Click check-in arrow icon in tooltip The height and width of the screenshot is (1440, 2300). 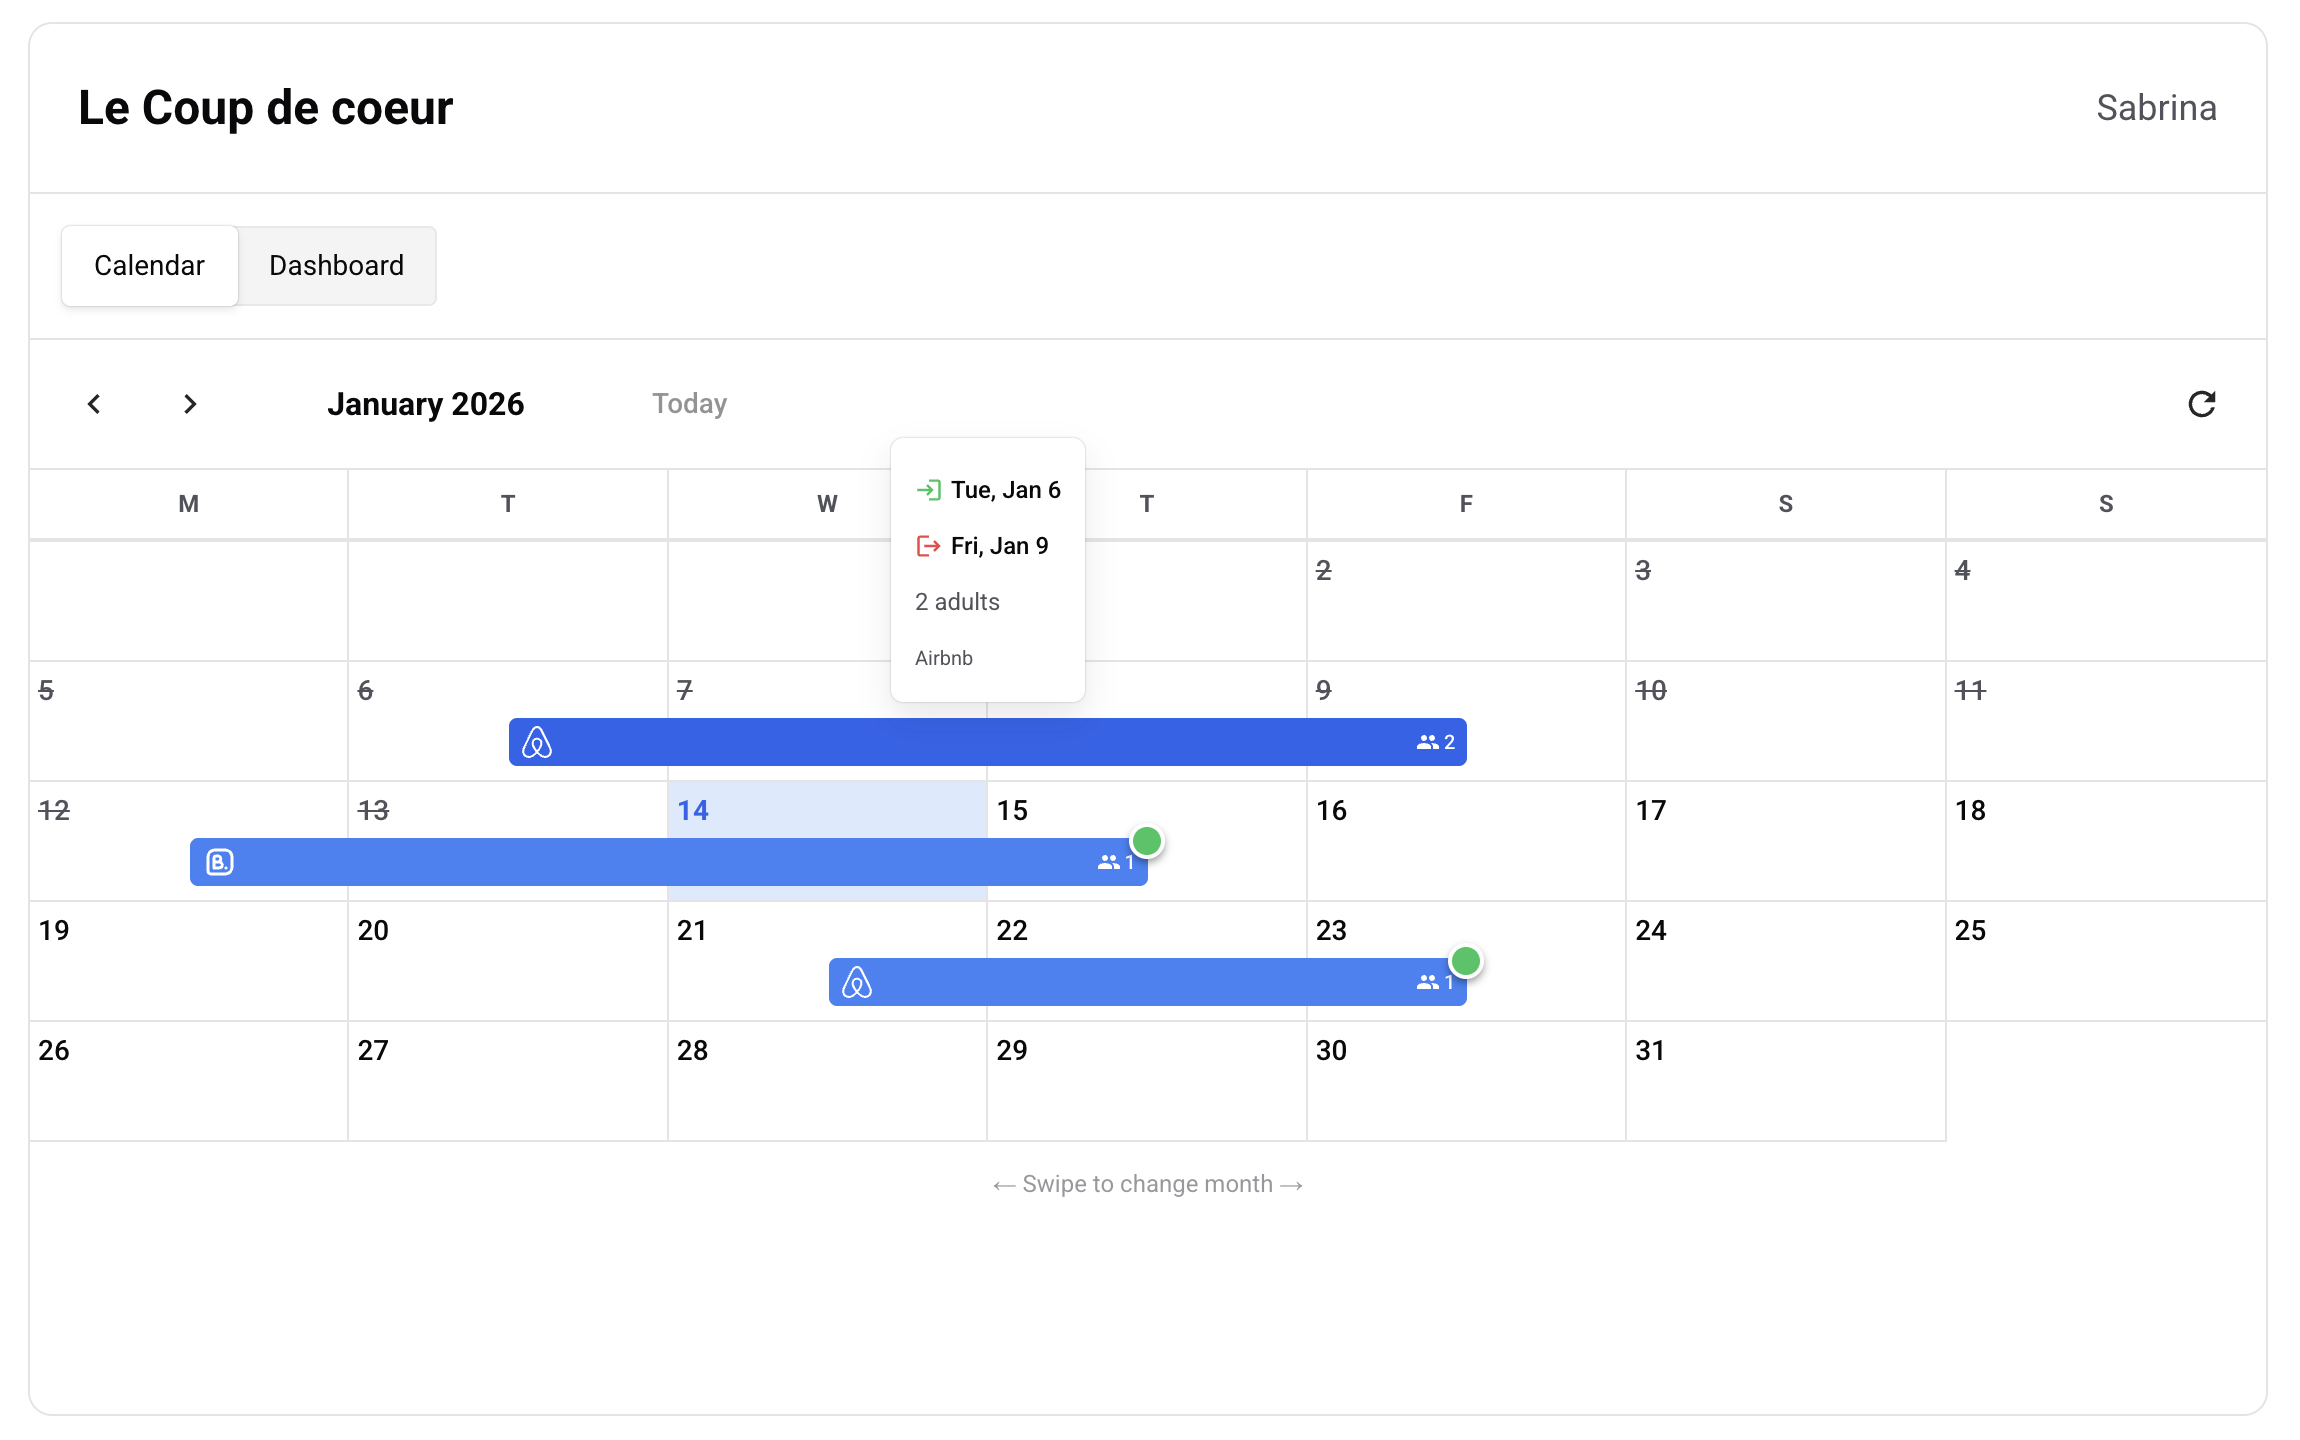[928, 490]
